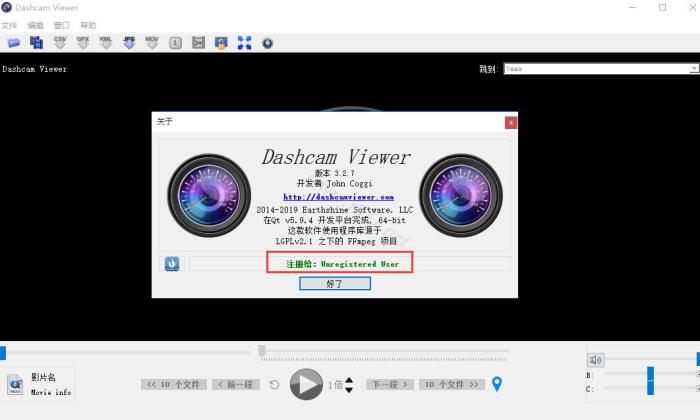The width and height of the screenshot is (700, 420).
Task: Open the 帮助 (Help) menu
Action: (x=88, y=25)
